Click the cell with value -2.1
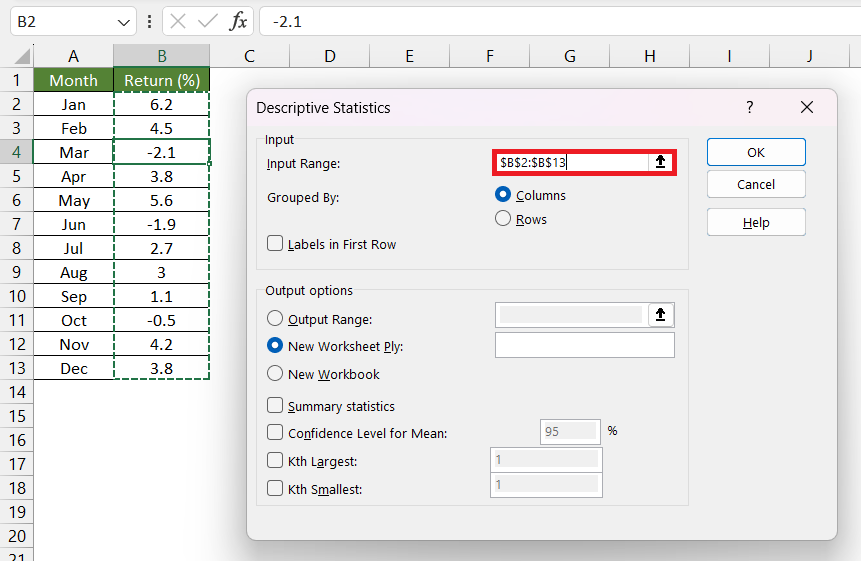This screenshot has height=561, width=861. coord(161,152)
